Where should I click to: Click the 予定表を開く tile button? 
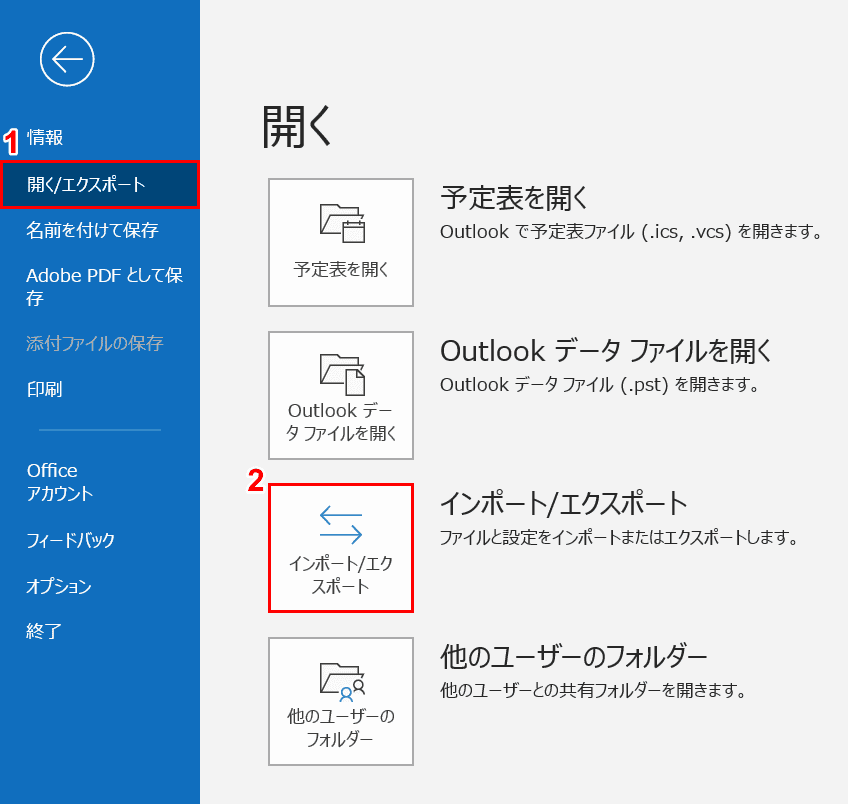coord(341,242)
